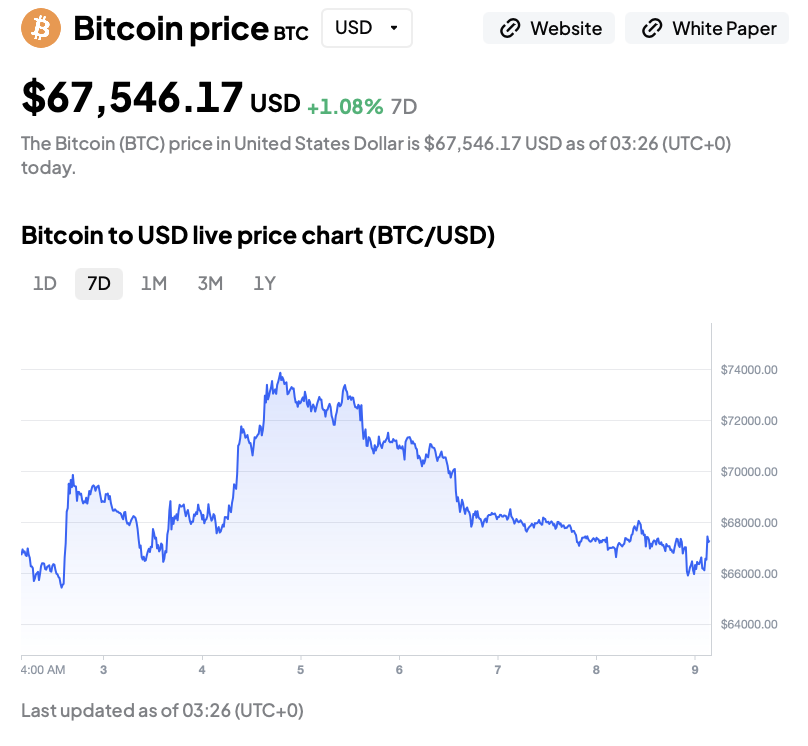The height and width of the screenshot is (746, 808).
Task: Switch chart to 1D timeframe
Action: pos(45,283)
